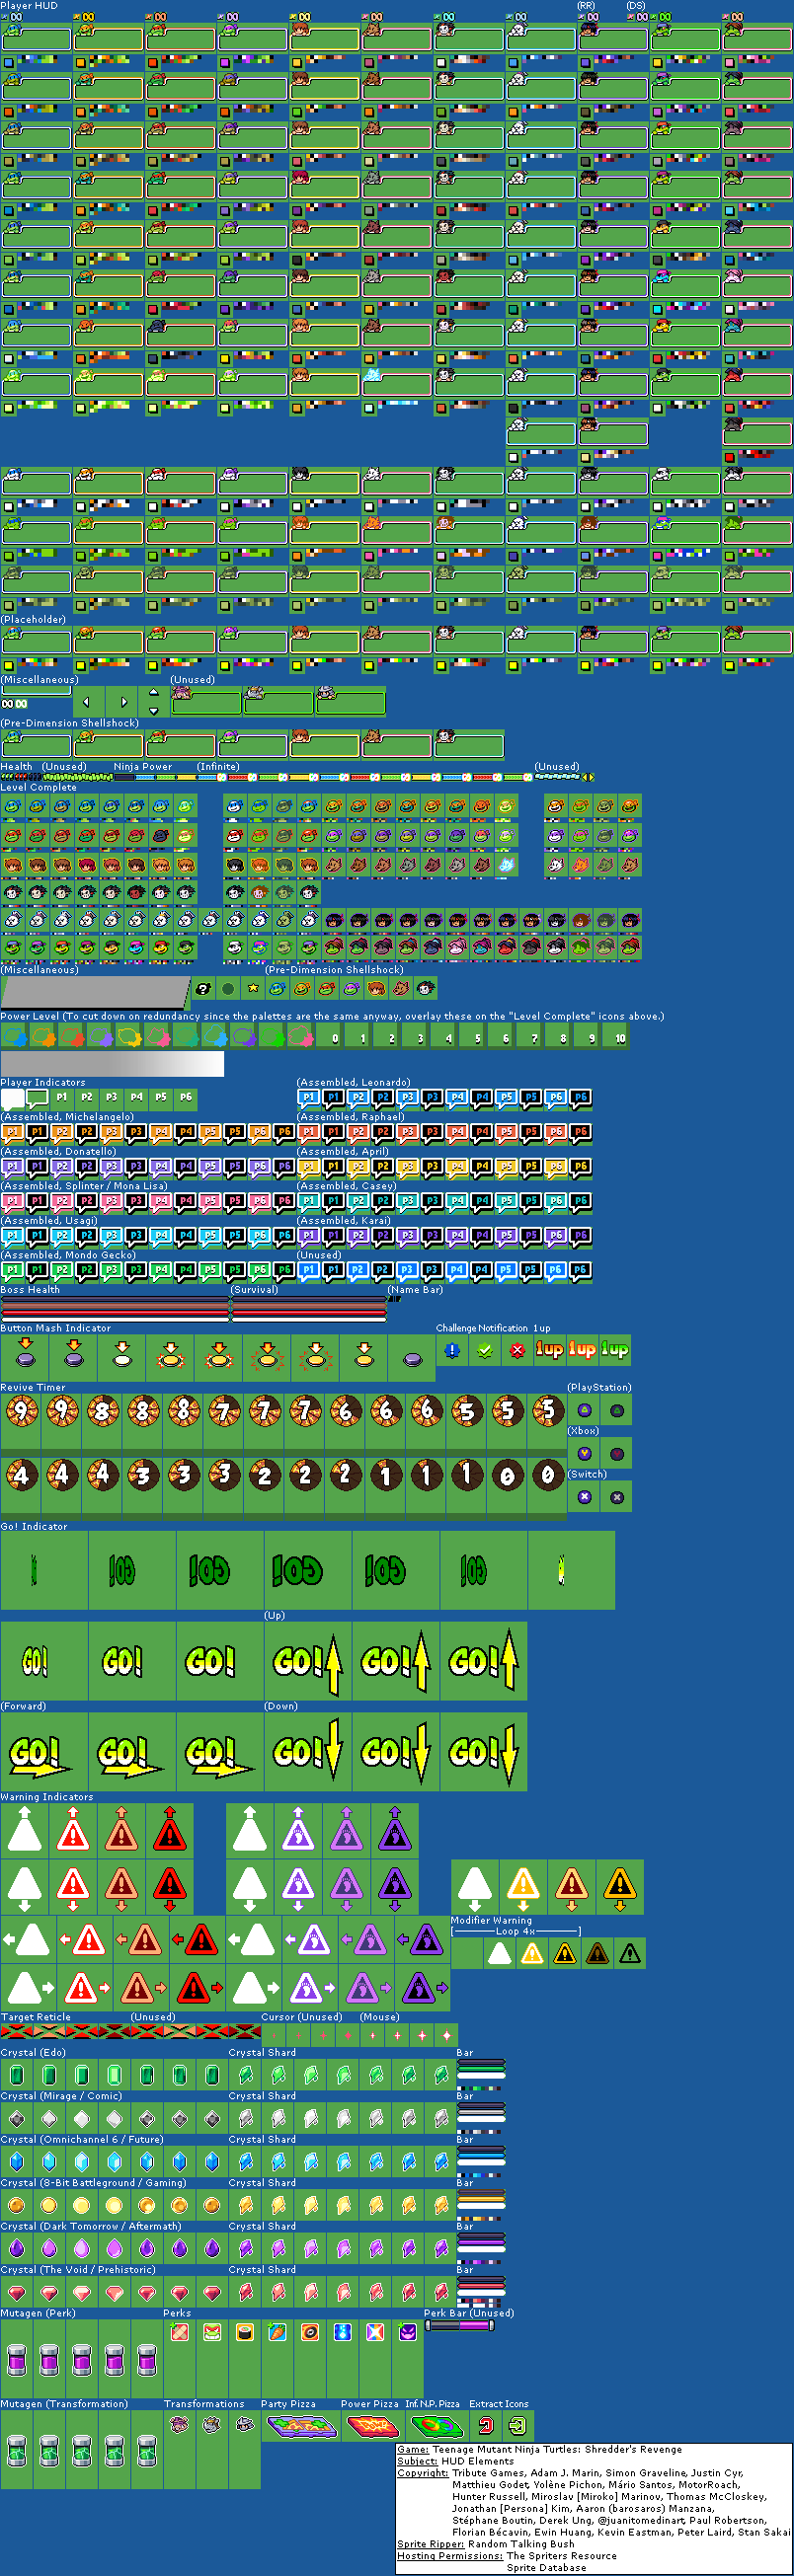Click the orange 1up sprite
Image resolution: width=794 pixels, height=2576 pixels.
pos(549,1349)
